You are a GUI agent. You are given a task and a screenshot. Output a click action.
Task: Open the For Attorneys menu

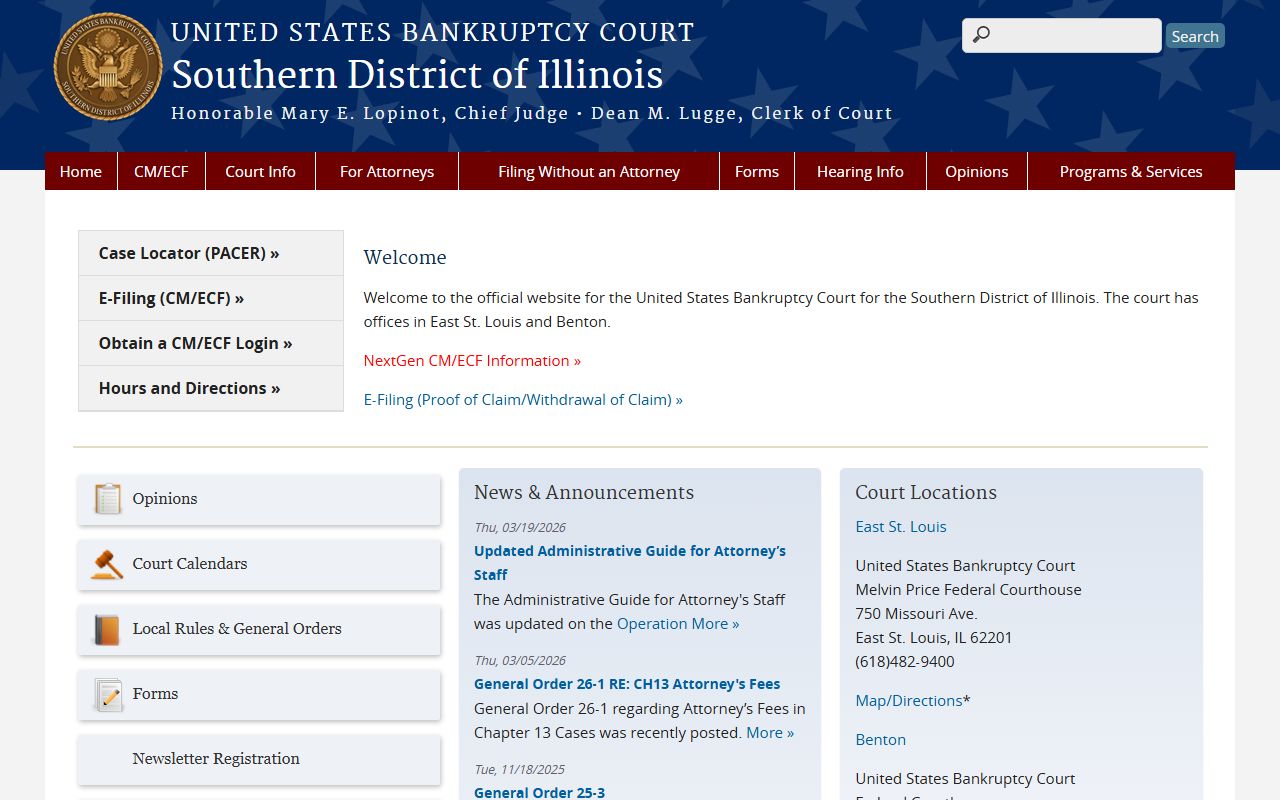(x=387, y=171)
